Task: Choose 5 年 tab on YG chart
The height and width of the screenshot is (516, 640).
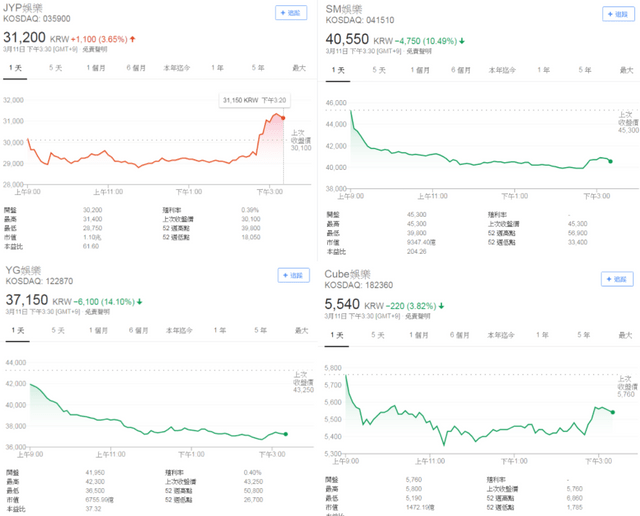Action: pyautogui.click(x=259, y=329)
